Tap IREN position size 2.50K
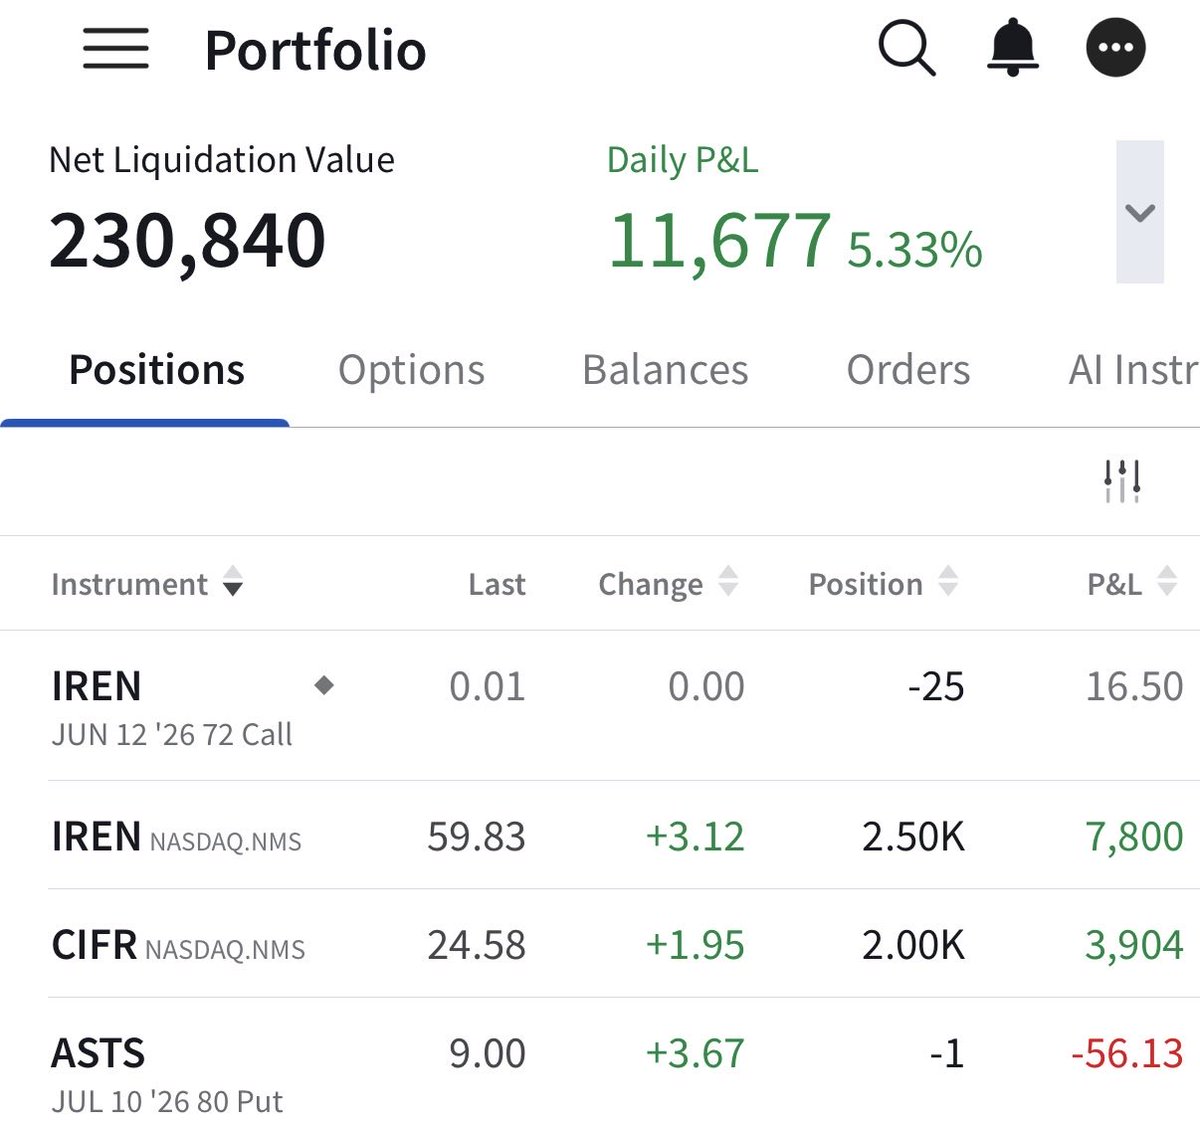This screenshot has width=1200, height=1127. [x=913, y=837]
